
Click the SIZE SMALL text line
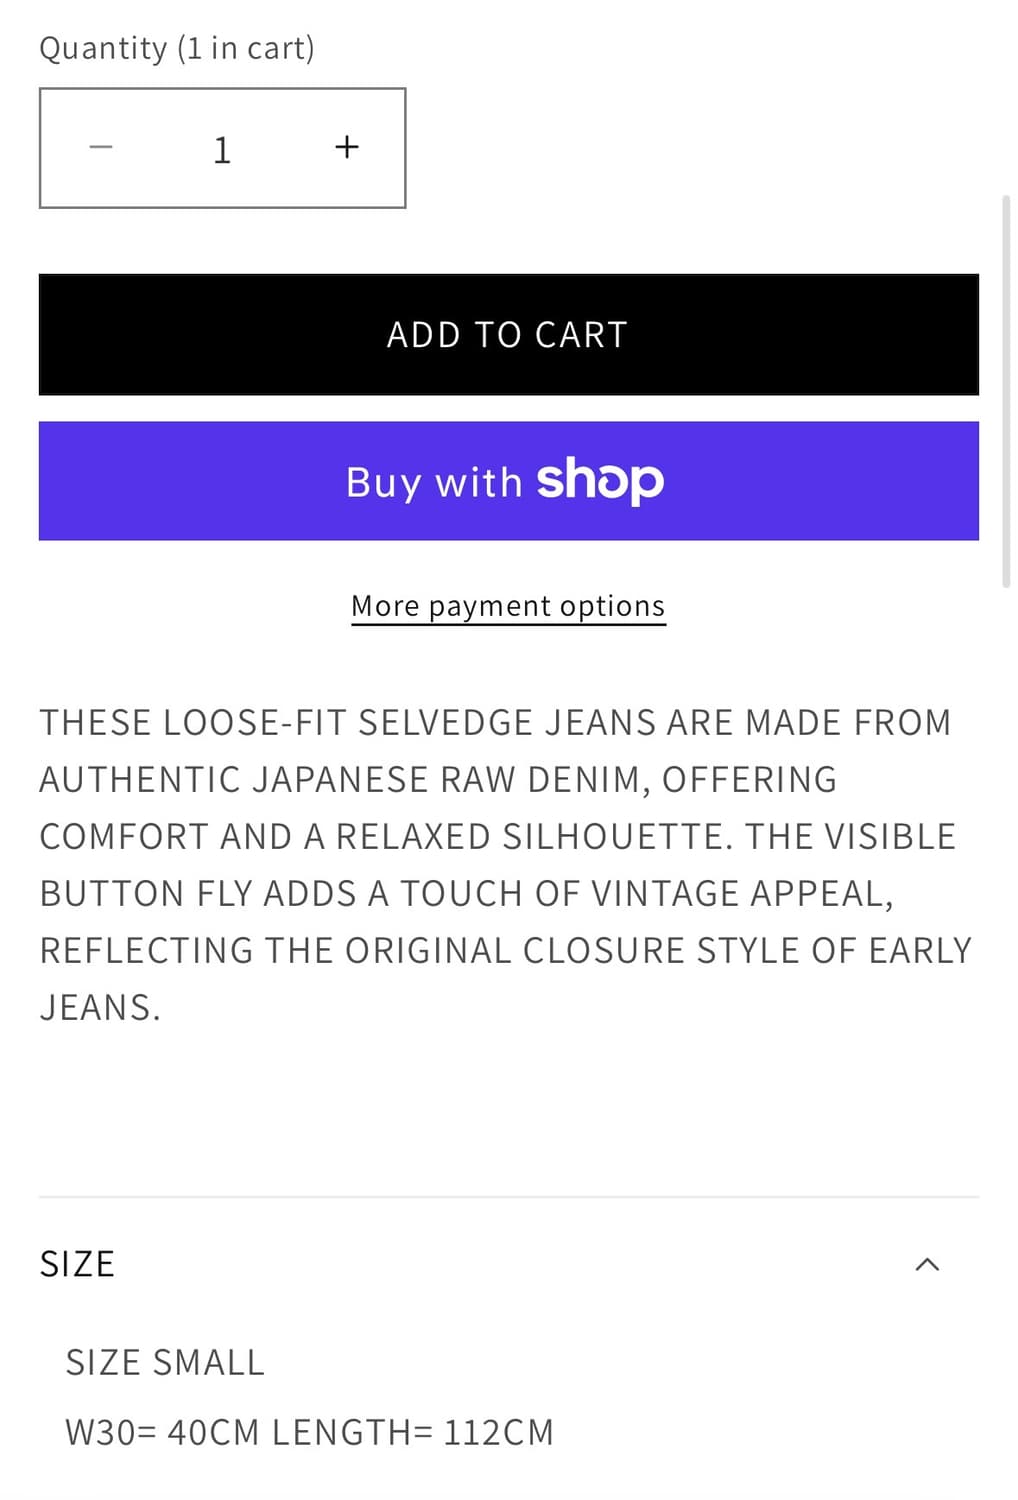tap(165, 1362)
